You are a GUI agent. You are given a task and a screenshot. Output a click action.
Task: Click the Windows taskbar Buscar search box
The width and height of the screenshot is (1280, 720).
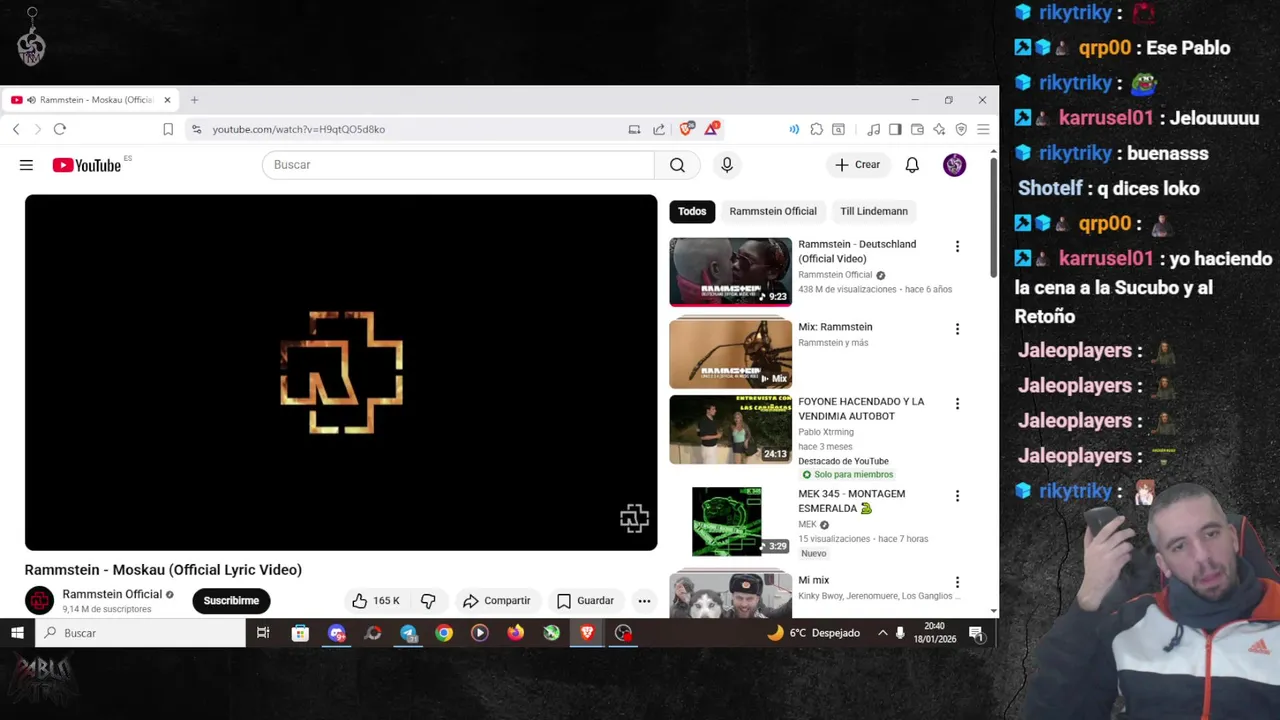tap(141, 633)
